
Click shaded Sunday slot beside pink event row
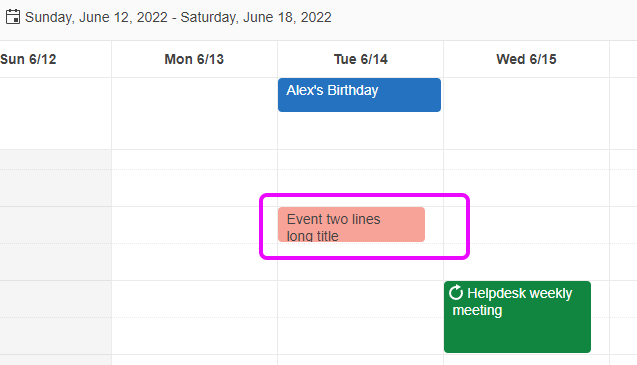[56, 225]
